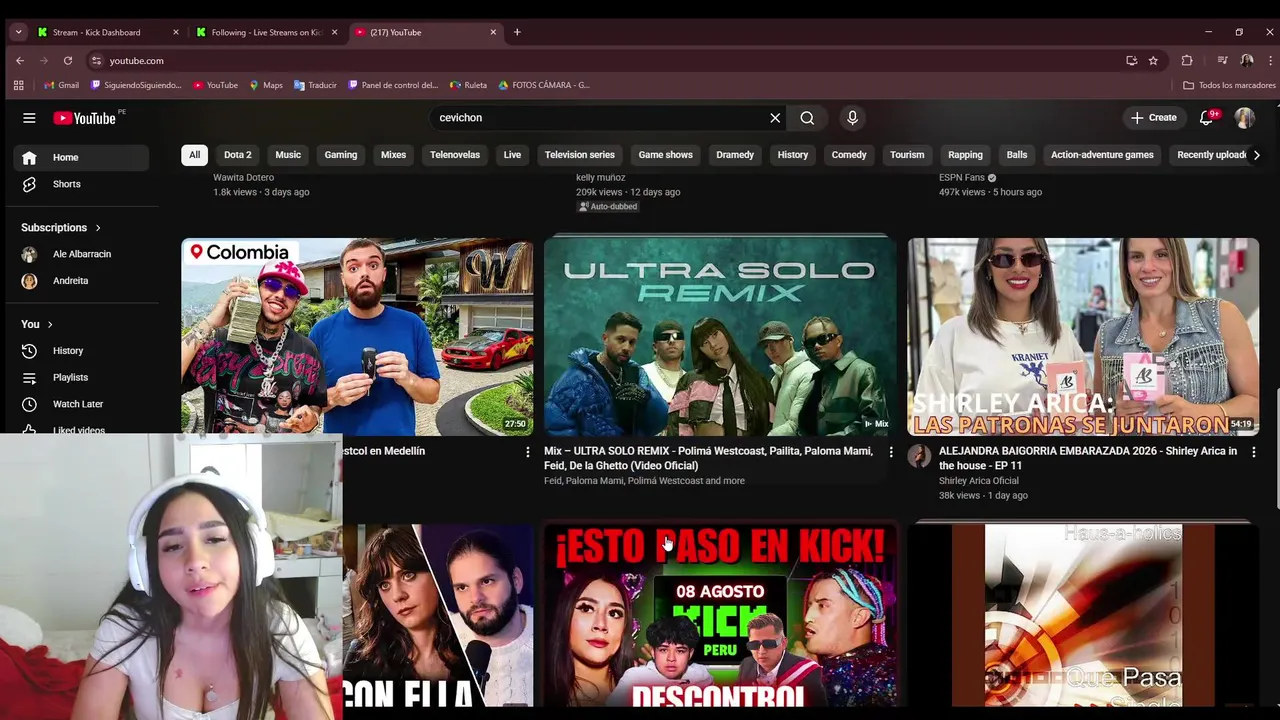Click the YouTube logo
This screenshot has height=720, width=1280.
(85, 118)
